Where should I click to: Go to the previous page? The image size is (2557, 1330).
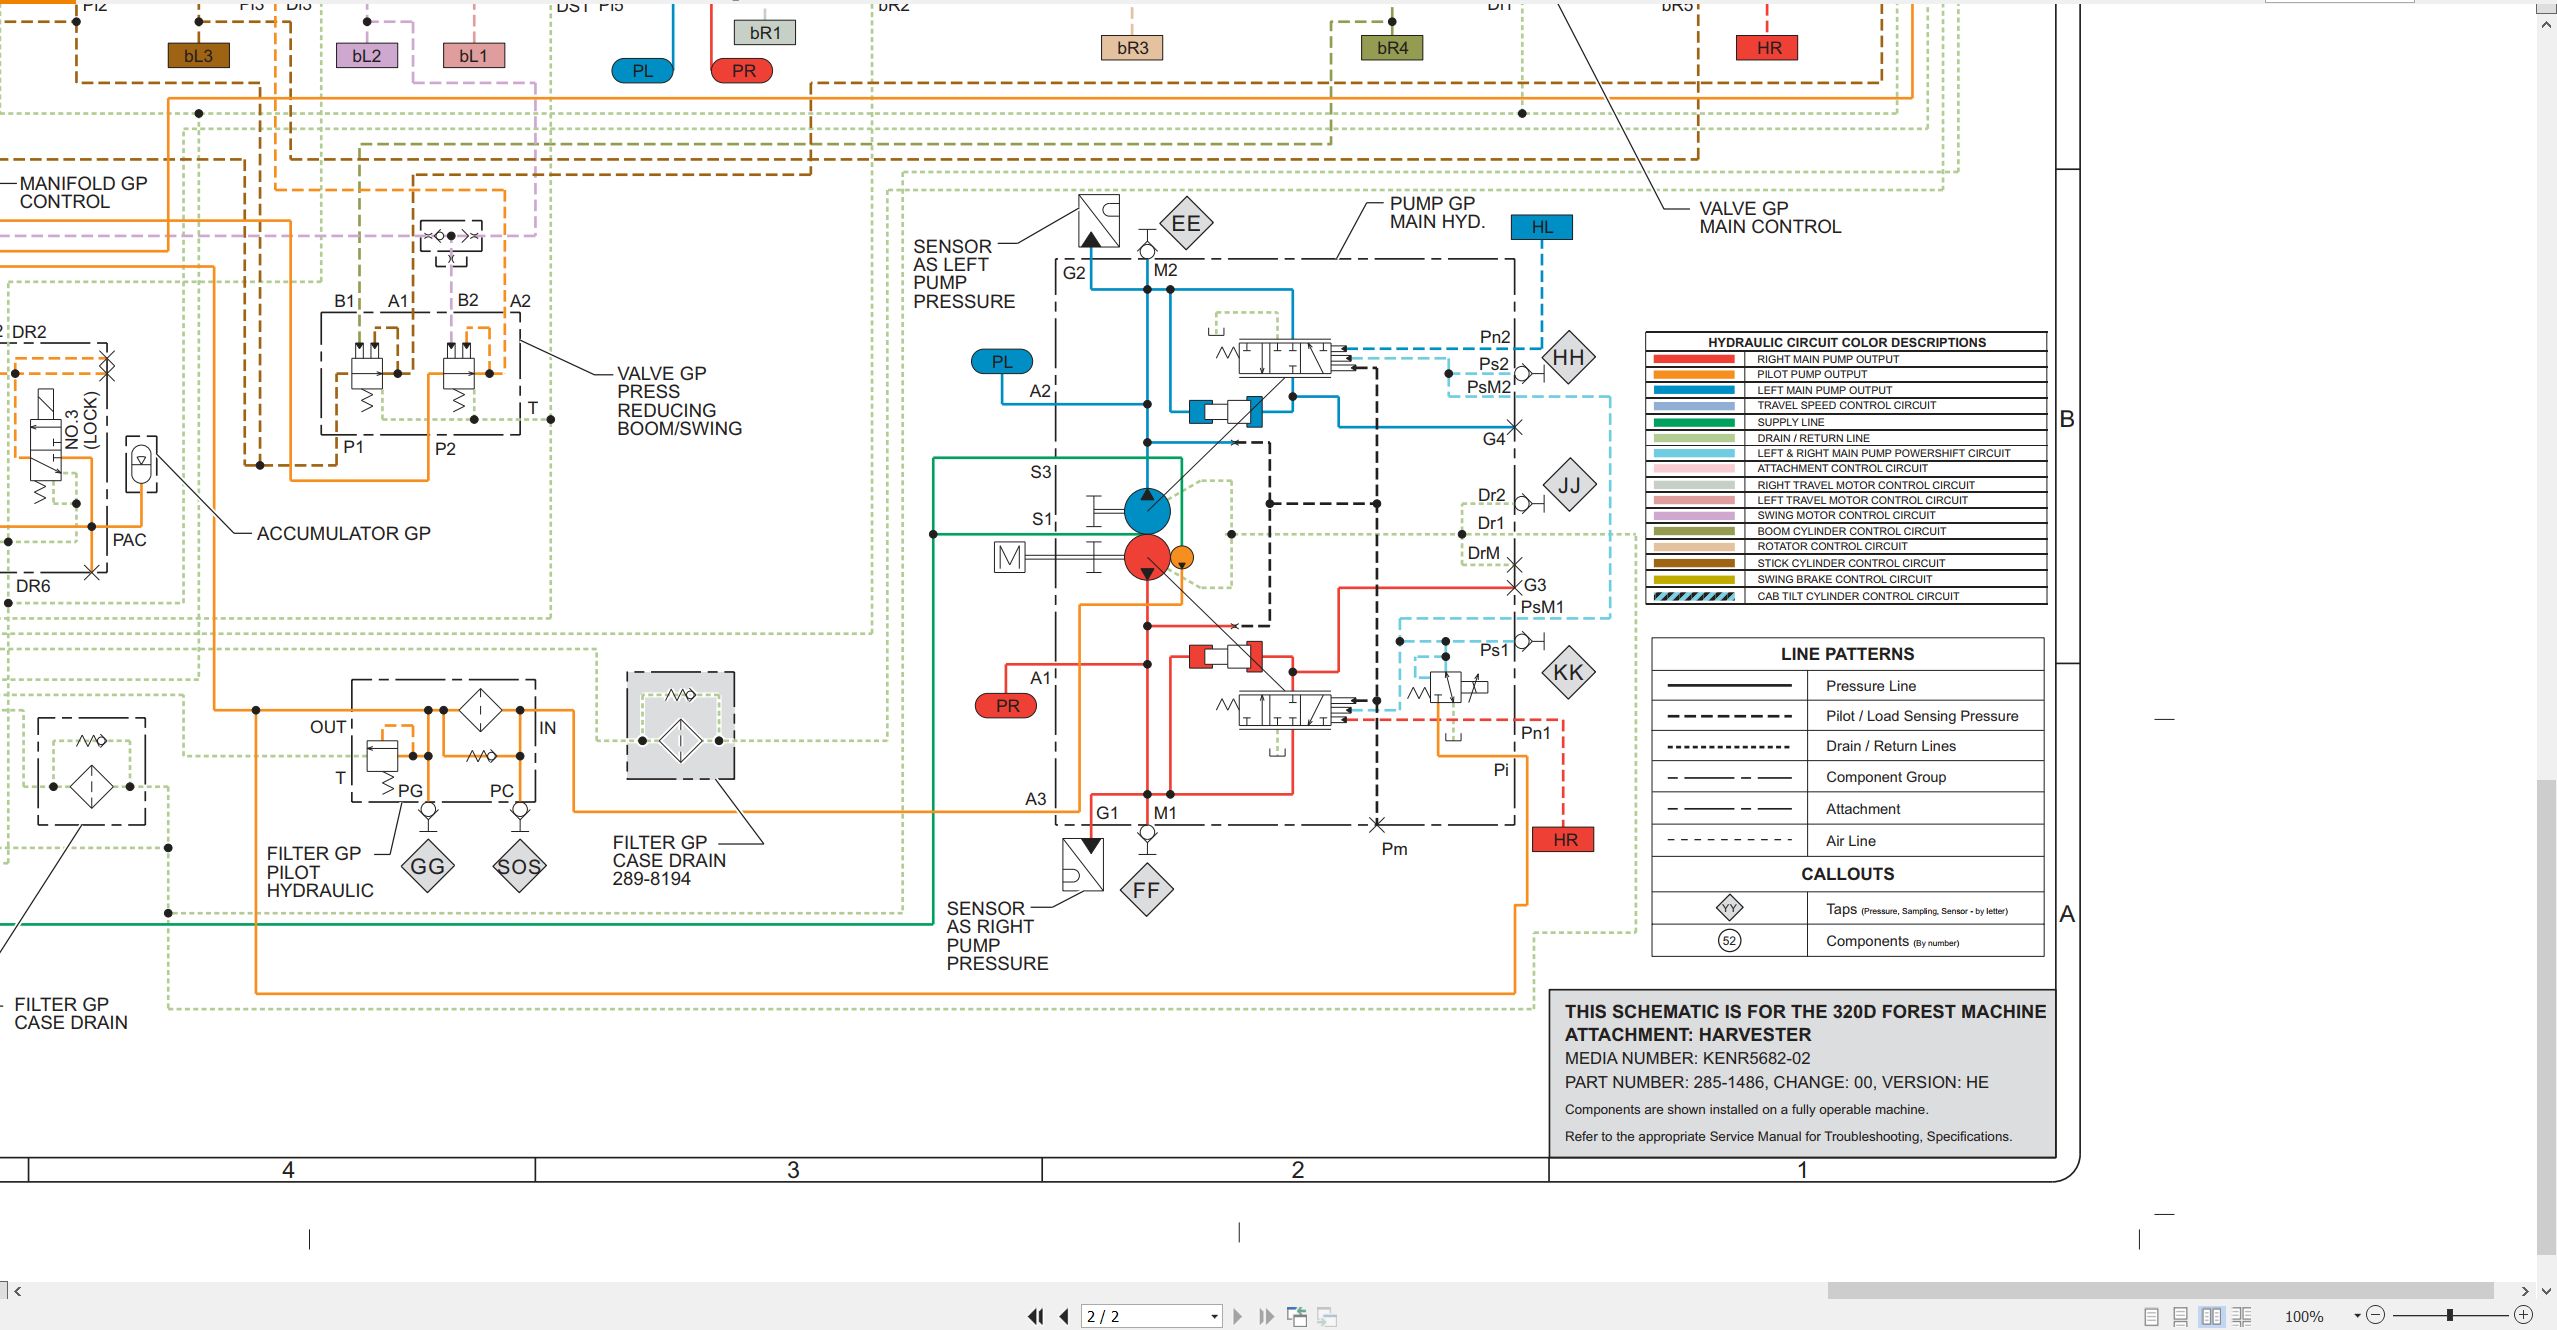(1064, 1316)
